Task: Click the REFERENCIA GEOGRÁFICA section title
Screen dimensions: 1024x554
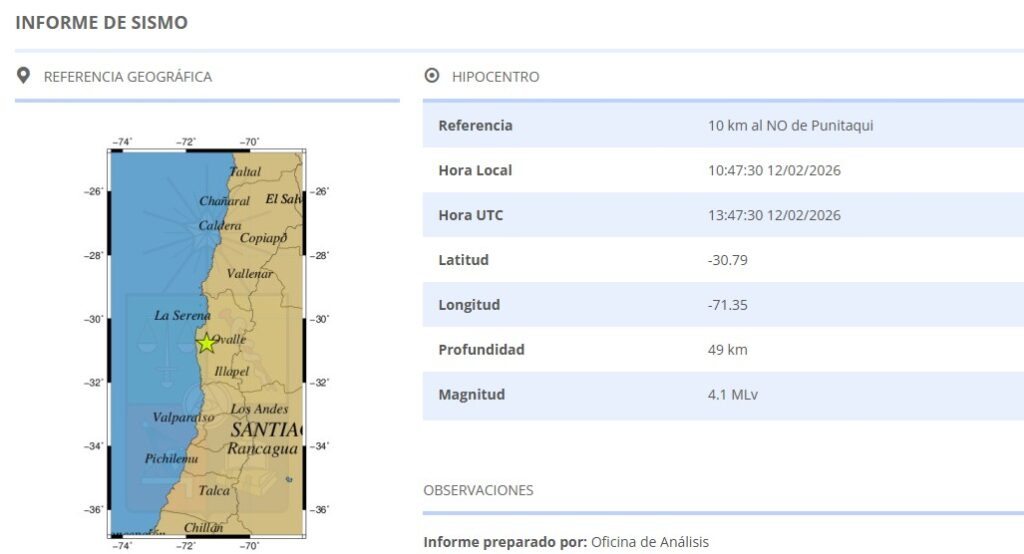Action: [x=127, y=77]
